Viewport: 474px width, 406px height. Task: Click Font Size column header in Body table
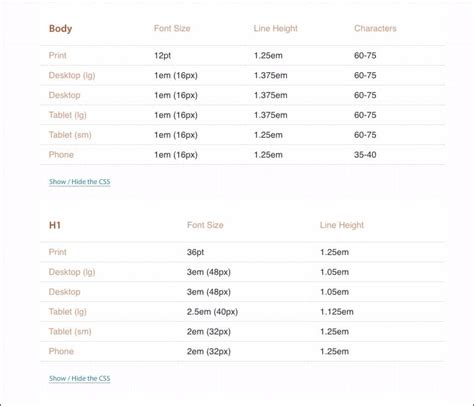172,28
